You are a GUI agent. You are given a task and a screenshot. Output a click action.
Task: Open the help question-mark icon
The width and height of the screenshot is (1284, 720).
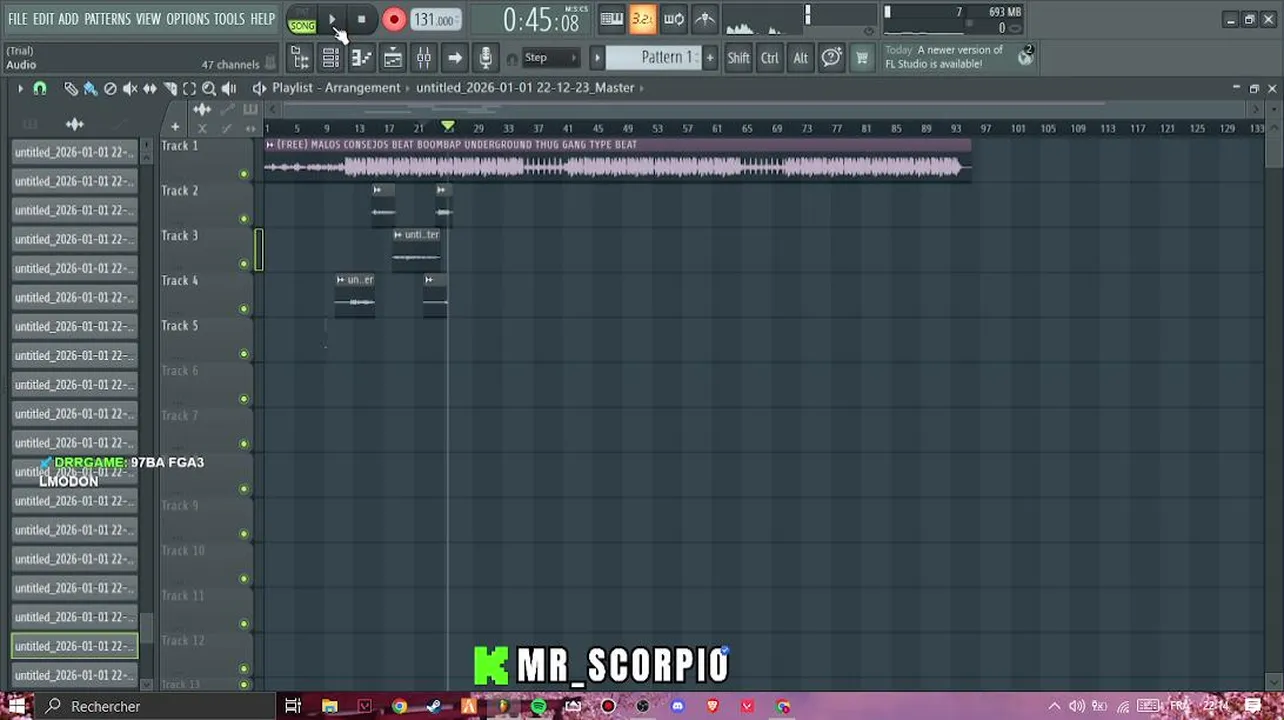[x=831, y=58]
